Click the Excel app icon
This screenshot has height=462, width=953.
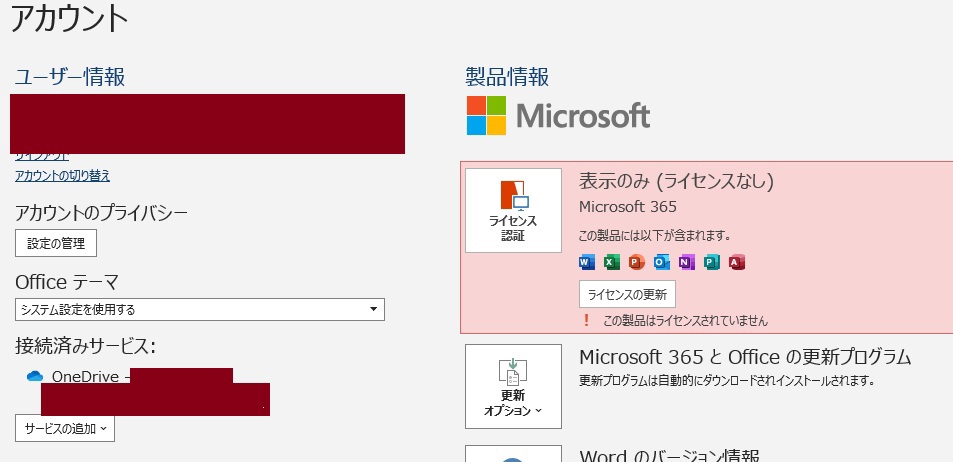(612, 263)
